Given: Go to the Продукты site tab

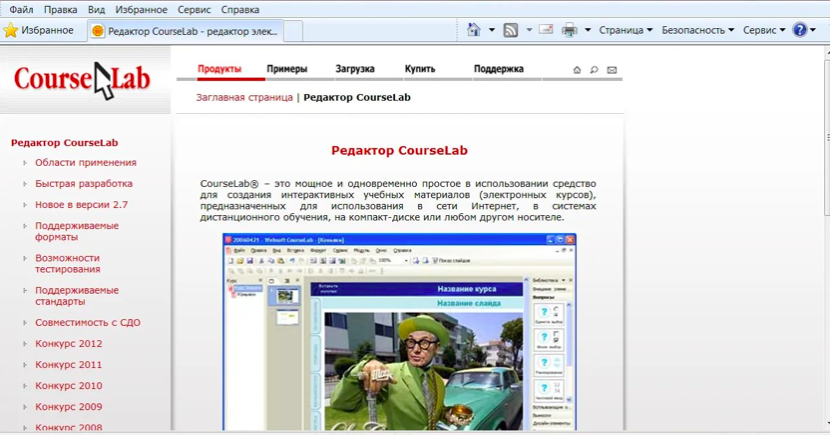Looking at the screenshot, I should 220,69.
